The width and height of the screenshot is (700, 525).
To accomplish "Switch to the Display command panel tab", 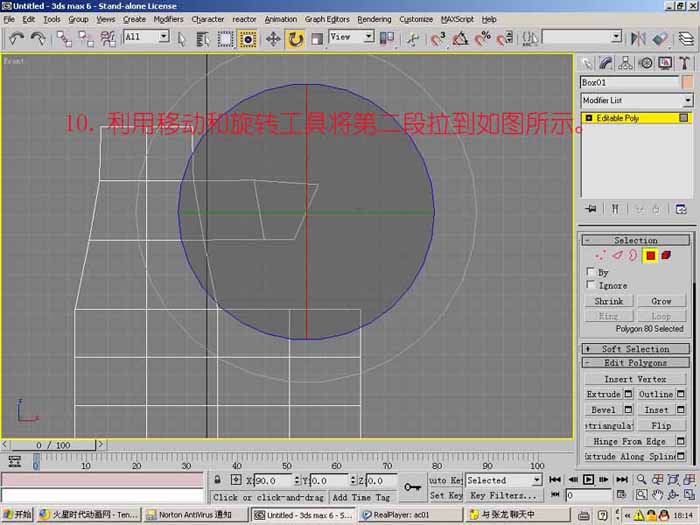I will tap(665, 63).
